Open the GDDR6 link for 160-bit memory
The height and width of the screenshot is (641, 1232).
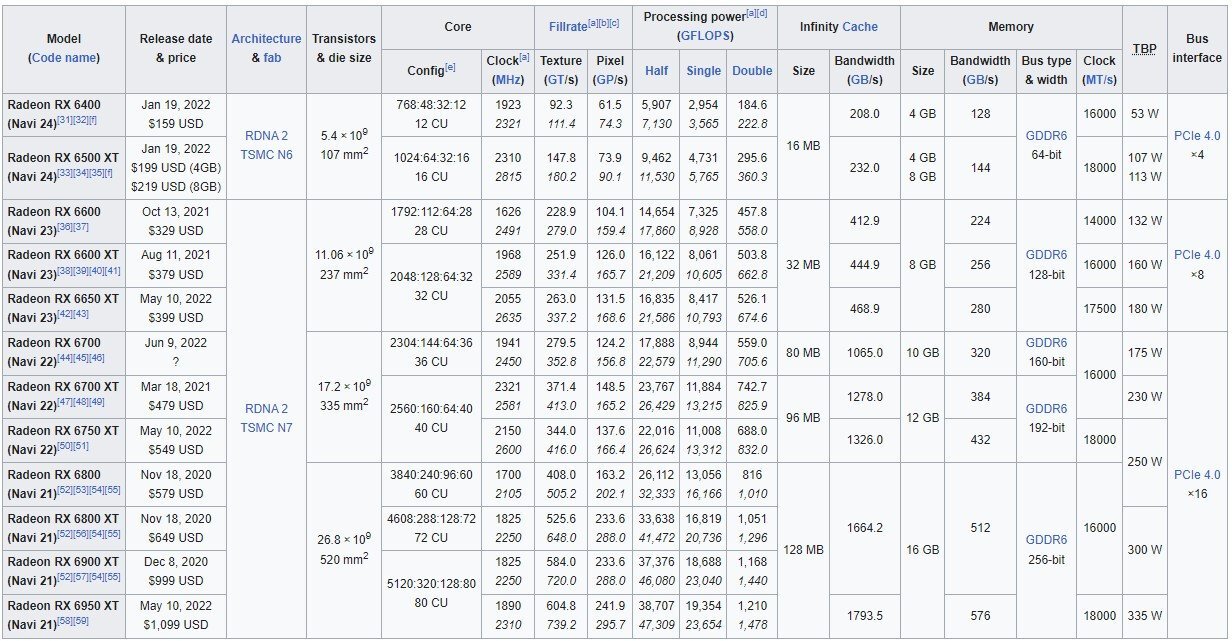(1046, 343)
